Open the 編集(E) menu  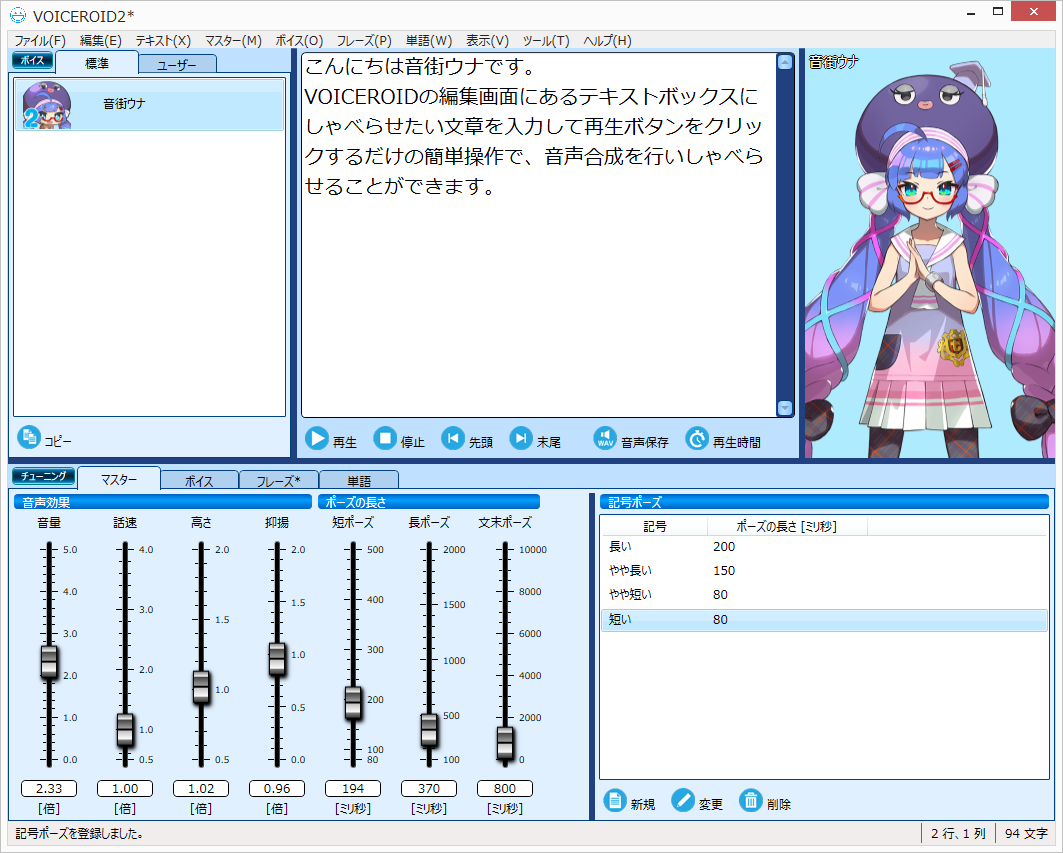pos(100,41)
